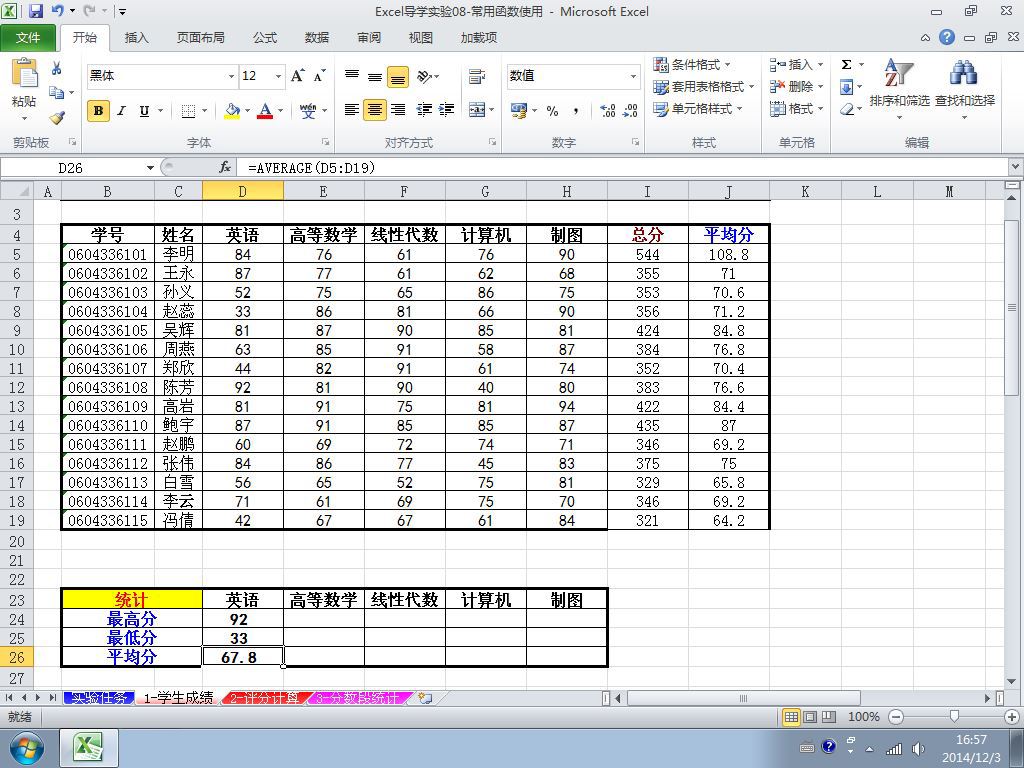The width and height of the screenshot is (1024, 768).
Task: Click the Insert Function fx icon
Action: (x=225, y=168)
